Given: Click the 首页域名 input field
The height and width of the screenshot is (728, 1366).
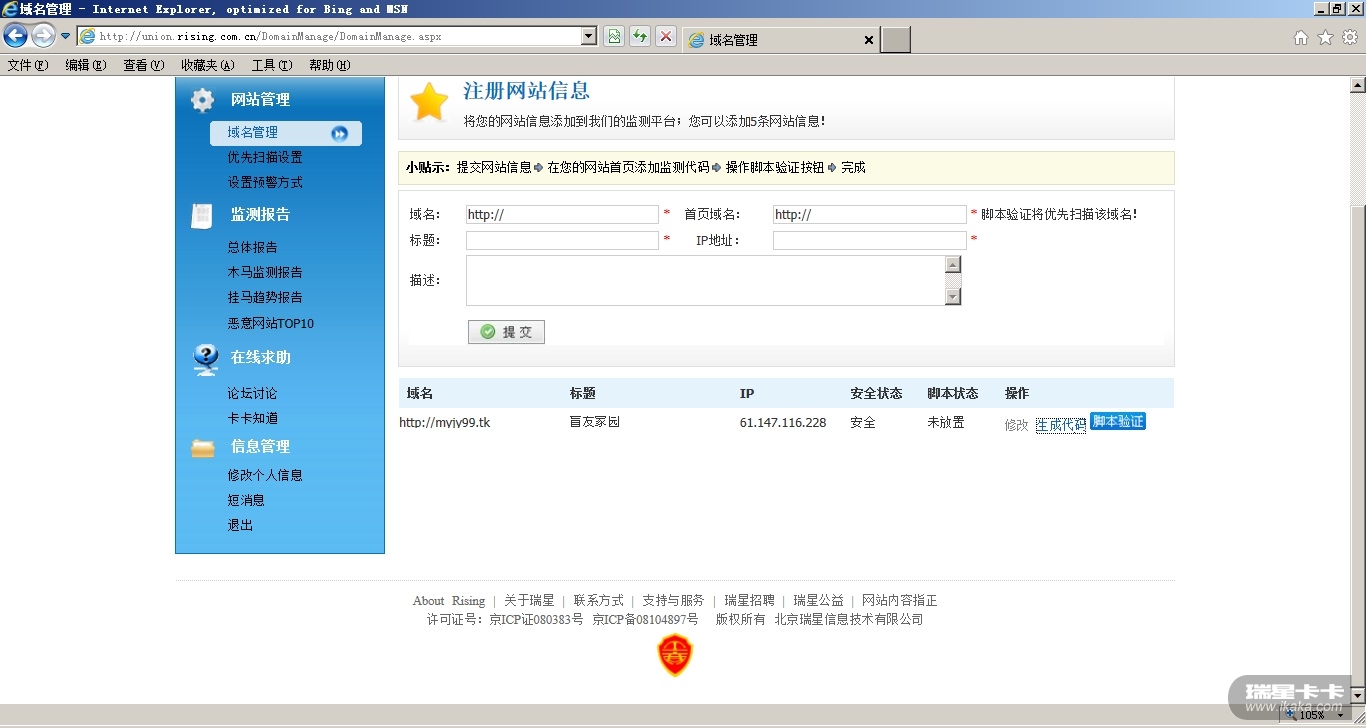Looking at the screenshot, I should tap(869, 215).
